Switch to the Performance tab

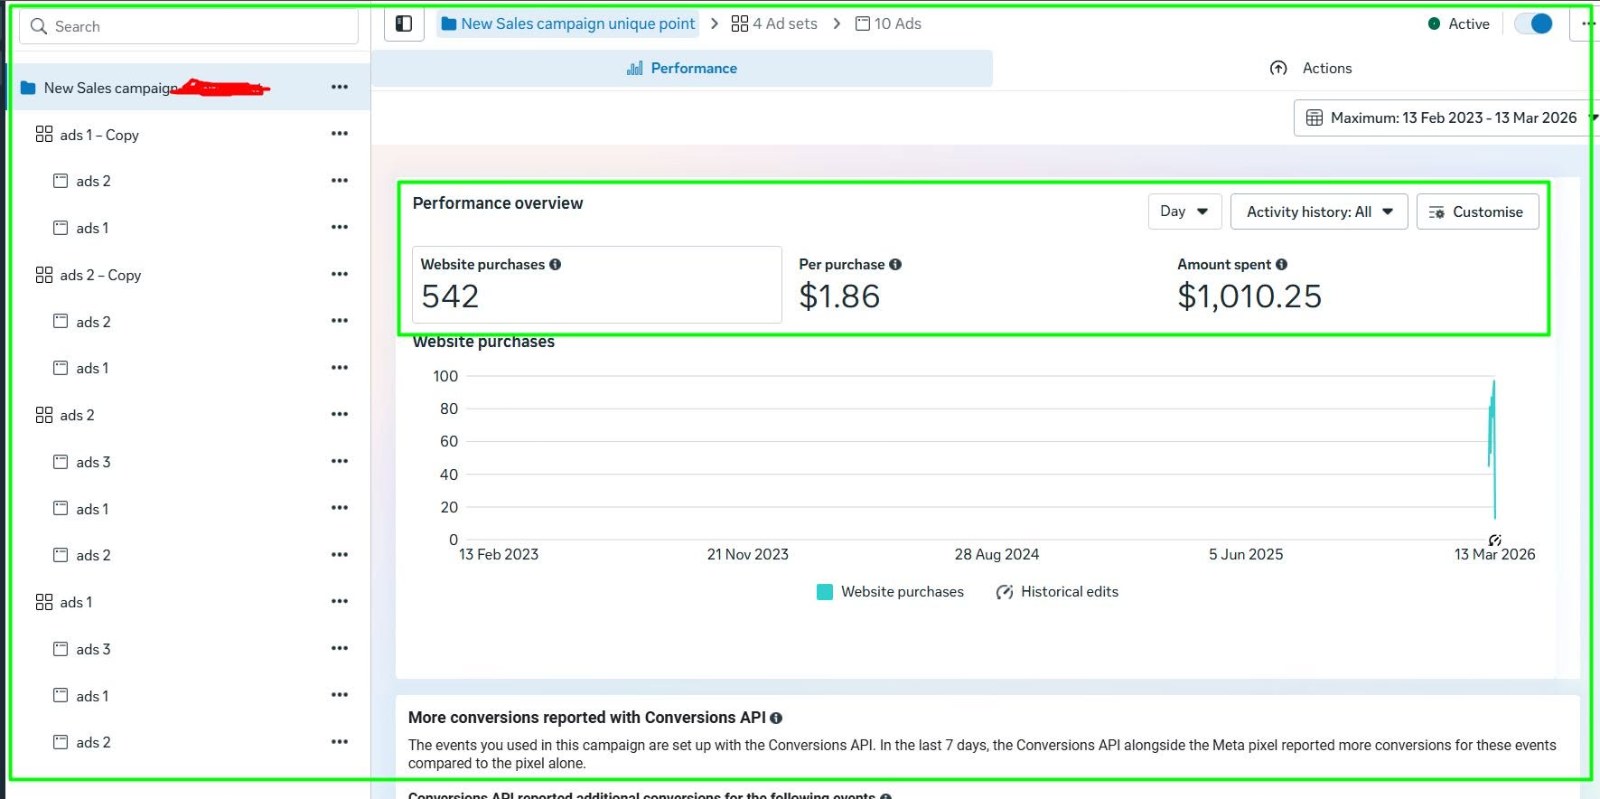click(682, 68)
